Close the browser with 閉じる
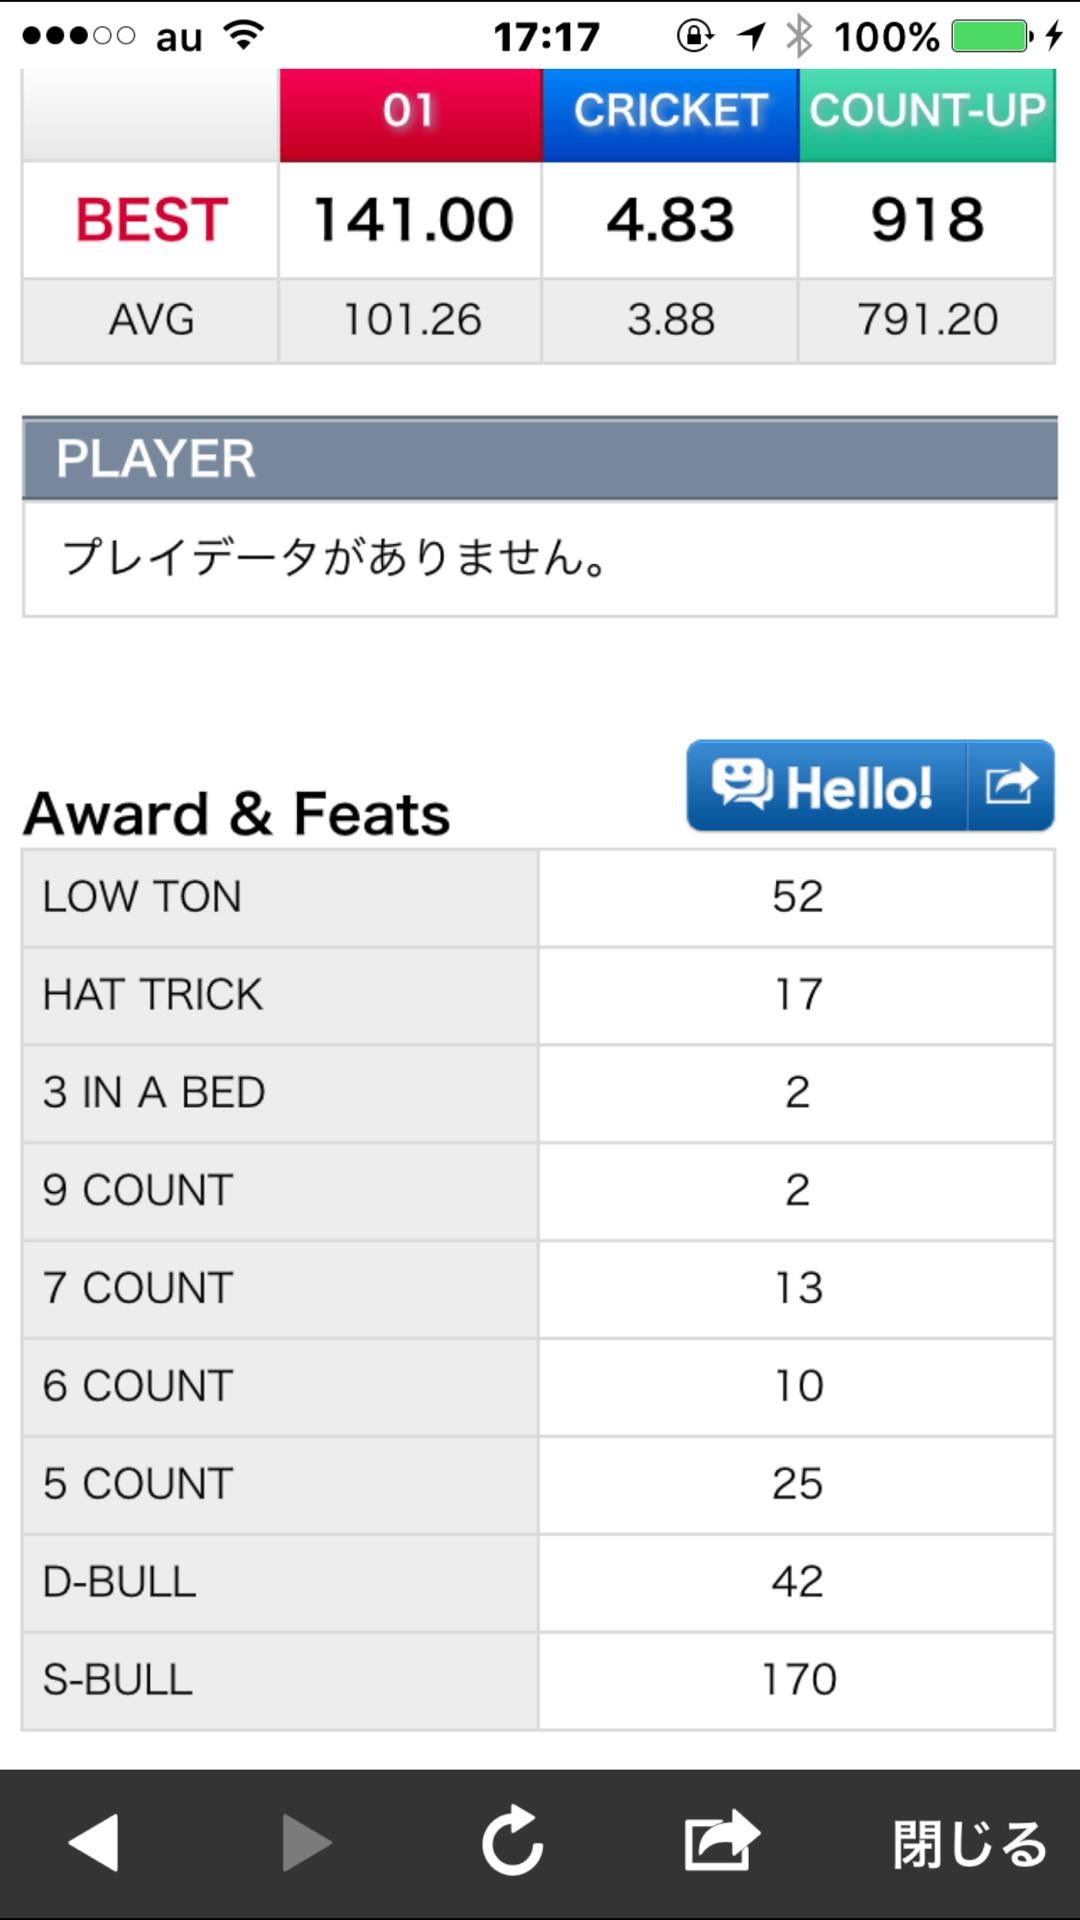Screen dimensions: 1080x1920 [x=968, y=1843]
